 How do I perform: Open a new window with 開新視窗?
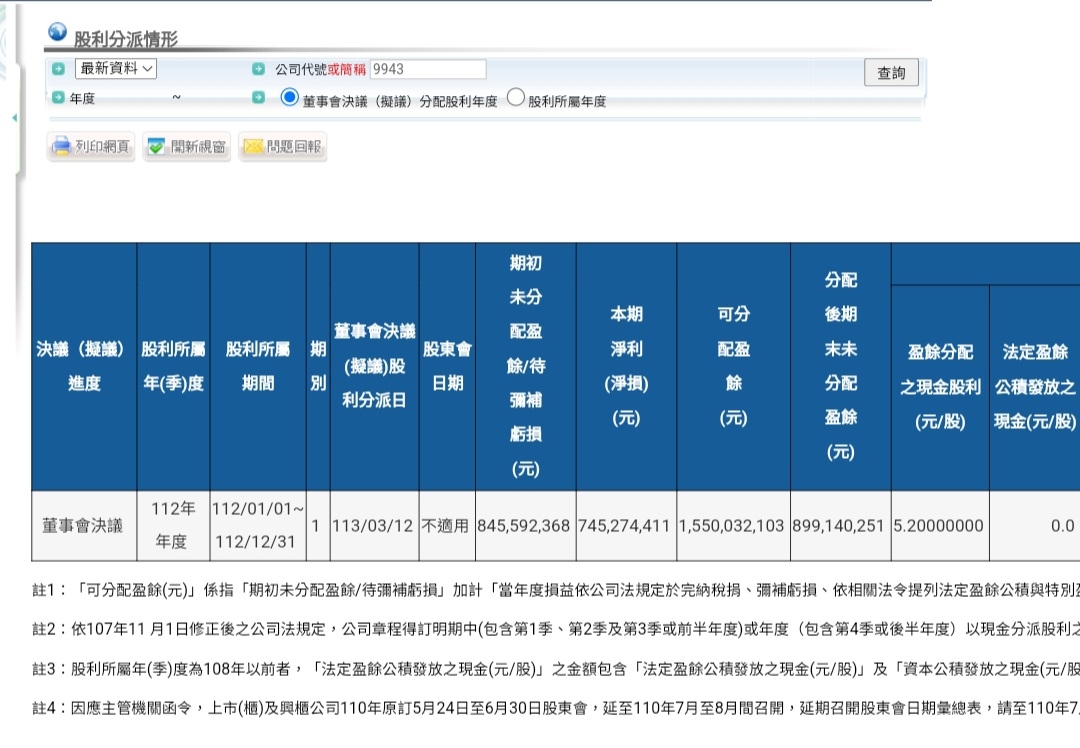186,147
